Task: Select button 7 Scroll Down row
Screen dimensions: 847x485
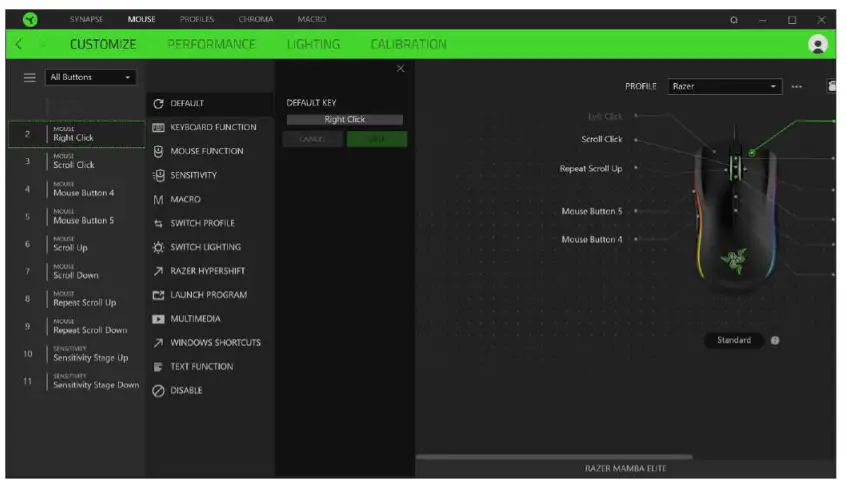Action: [76, 272]
